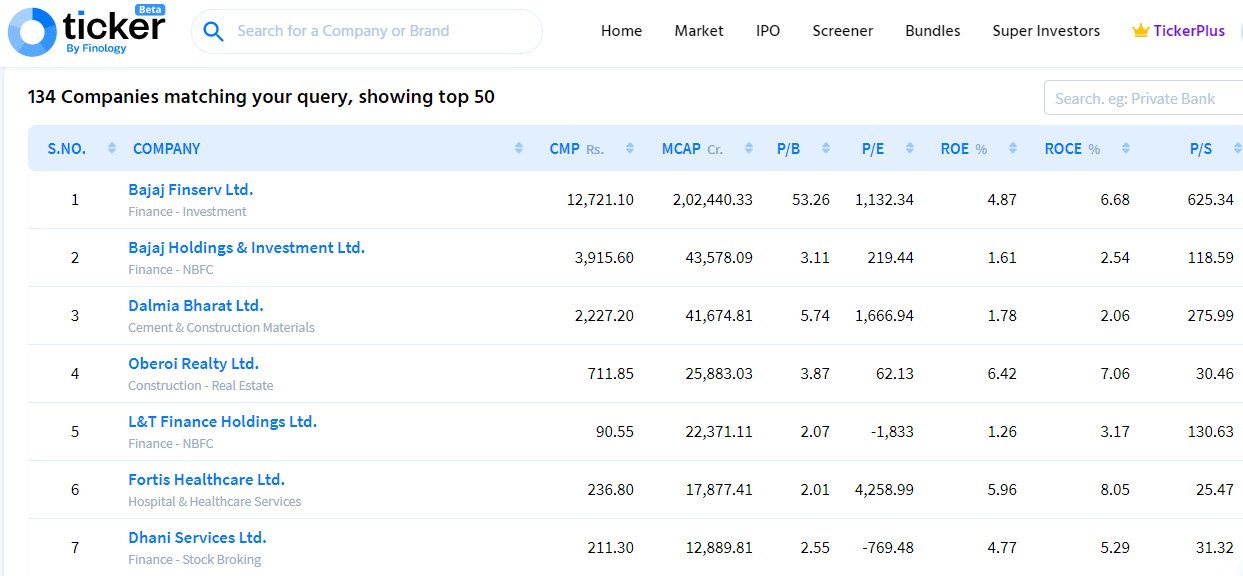Click the ROCE % header label
Screen dimensions: 1243x576
[x=1072, y=148]
